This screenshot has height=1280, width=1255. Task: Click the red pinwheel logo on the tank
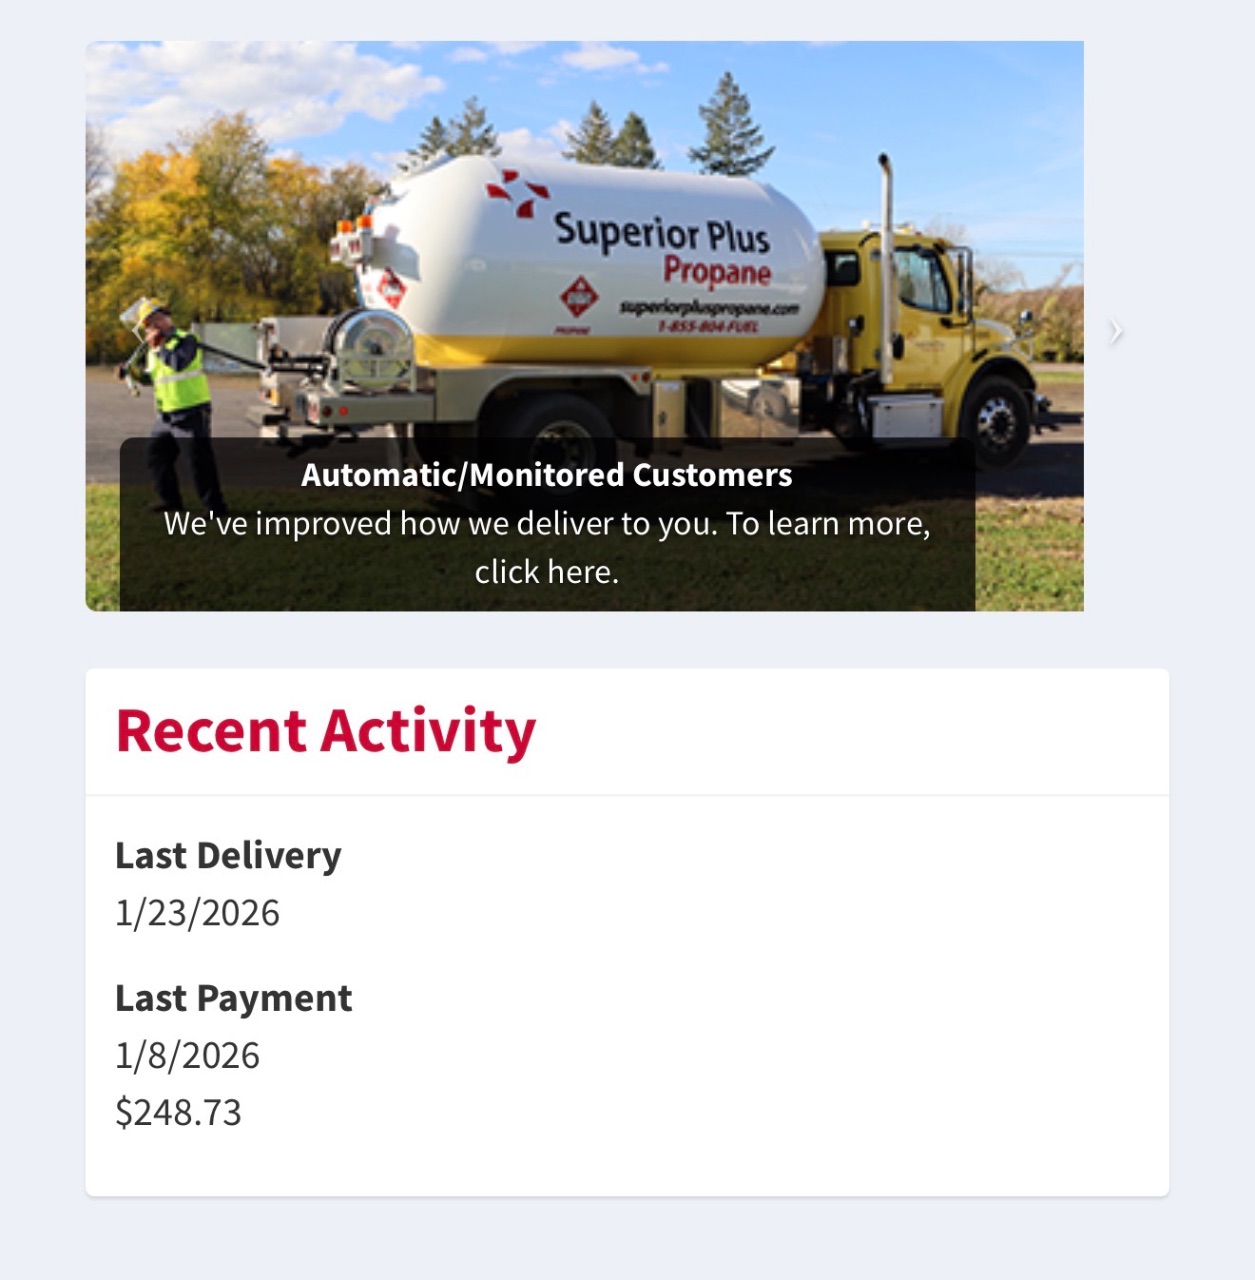517,192
